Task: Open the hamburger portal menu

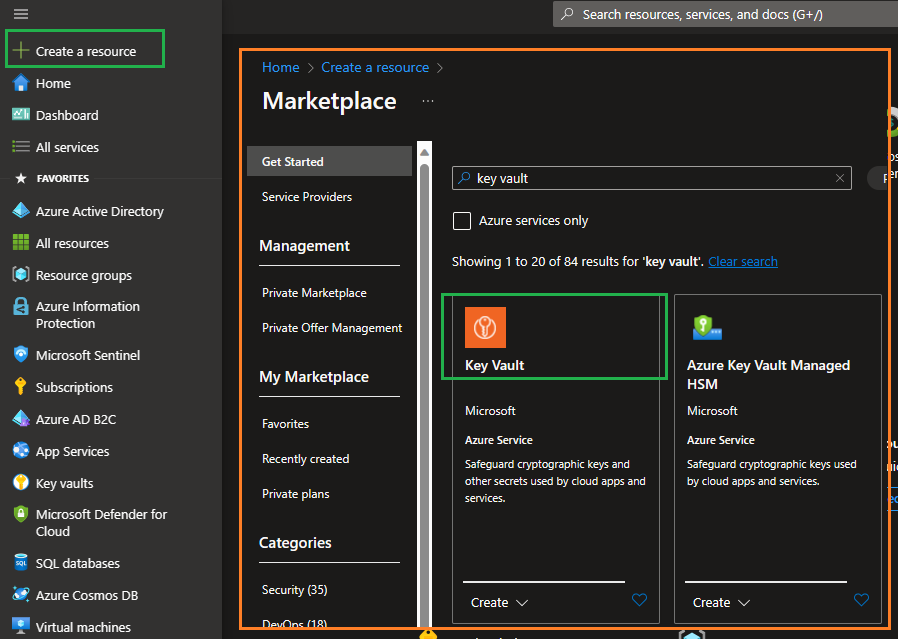Action: pyautogui.click(x=21, y=14)
